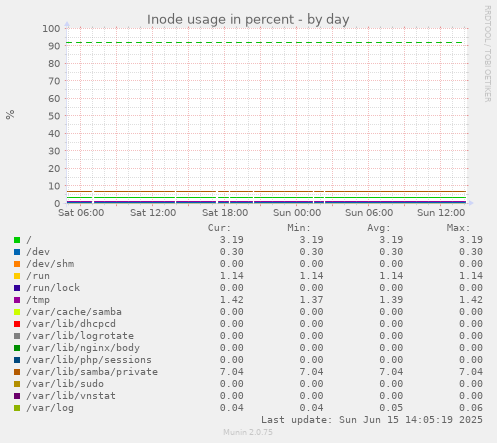
Task: Click the 'Sat 06:00' x-axis label
Action: tap(81, 213)
